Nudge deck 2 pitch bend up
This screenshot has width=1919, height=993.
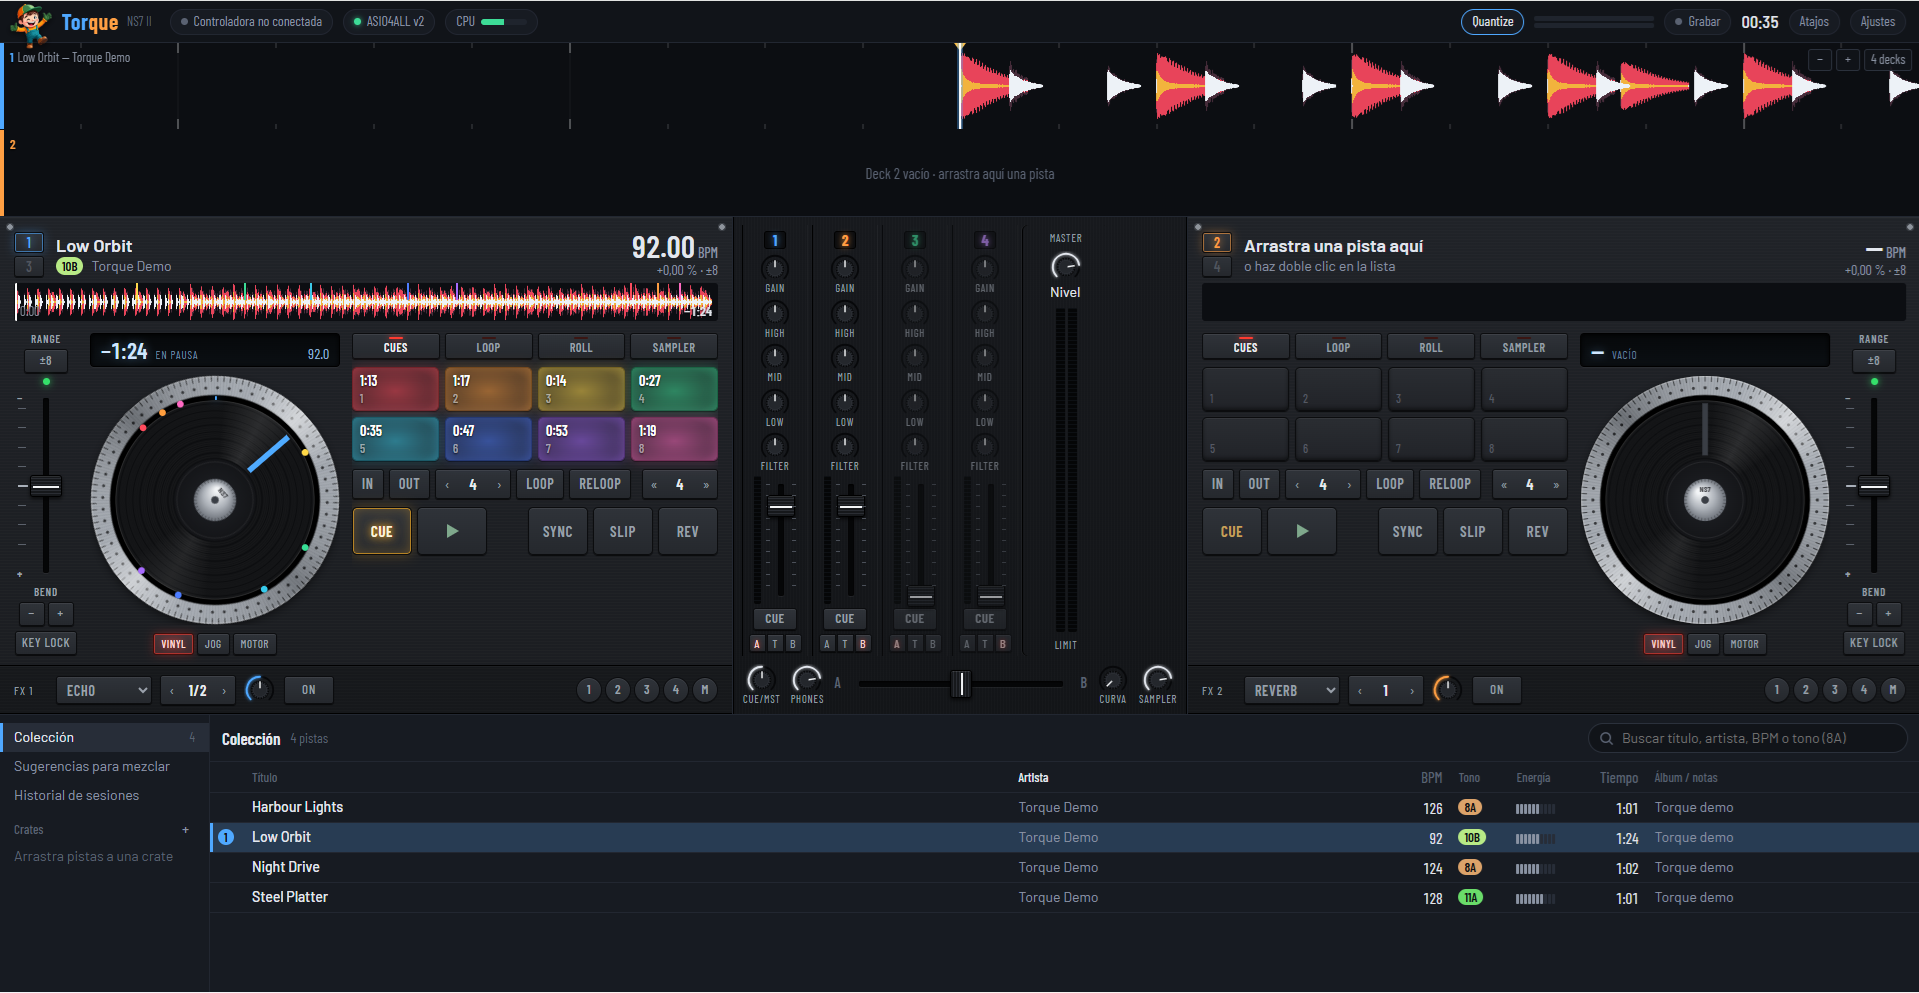click(1888, 614)
